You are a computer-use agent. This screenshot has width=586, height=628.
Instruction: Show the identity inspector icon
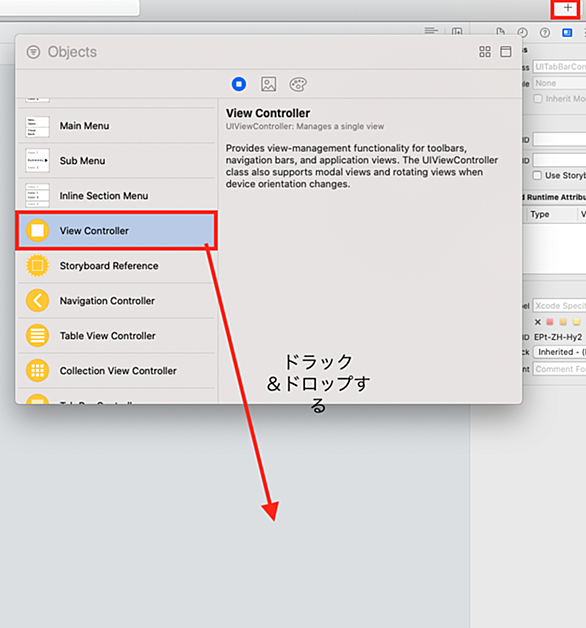pyautogui.click(x=567, y=32)
